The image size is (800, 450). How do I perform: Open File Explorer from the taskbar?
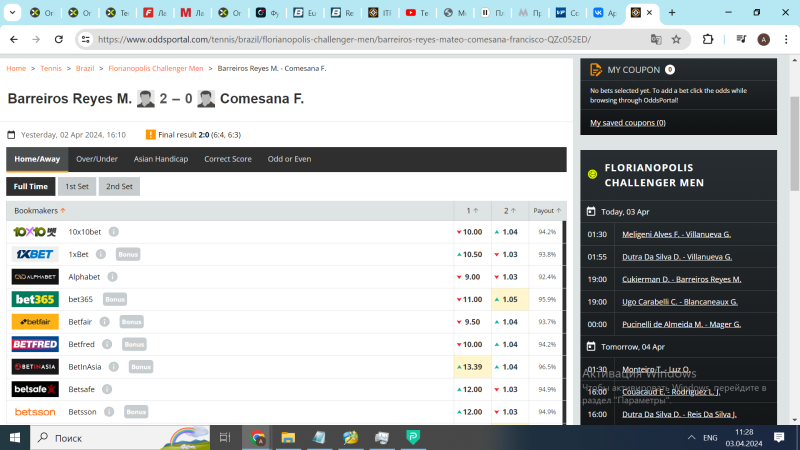point(288,437)
